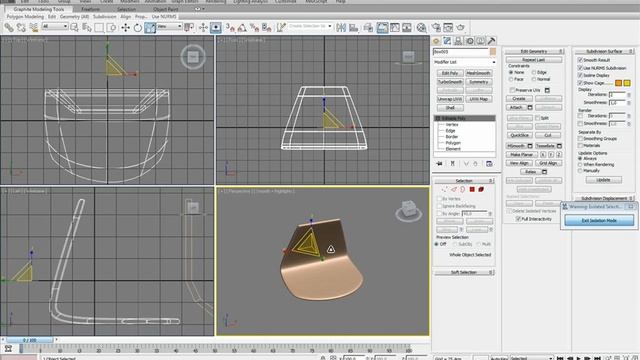Click the Edit Named Selection Sets icon
Image resolution: width=640 pixels, height=360 pixels.
(x=281, y=28)
